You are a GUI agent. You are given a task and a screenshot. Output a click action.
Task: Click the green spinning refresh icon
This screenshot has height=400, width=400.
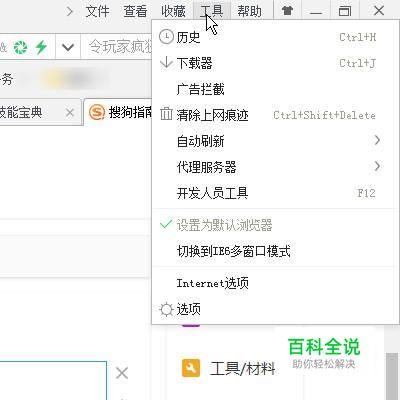pyautogui.click(x=20, y=47)
